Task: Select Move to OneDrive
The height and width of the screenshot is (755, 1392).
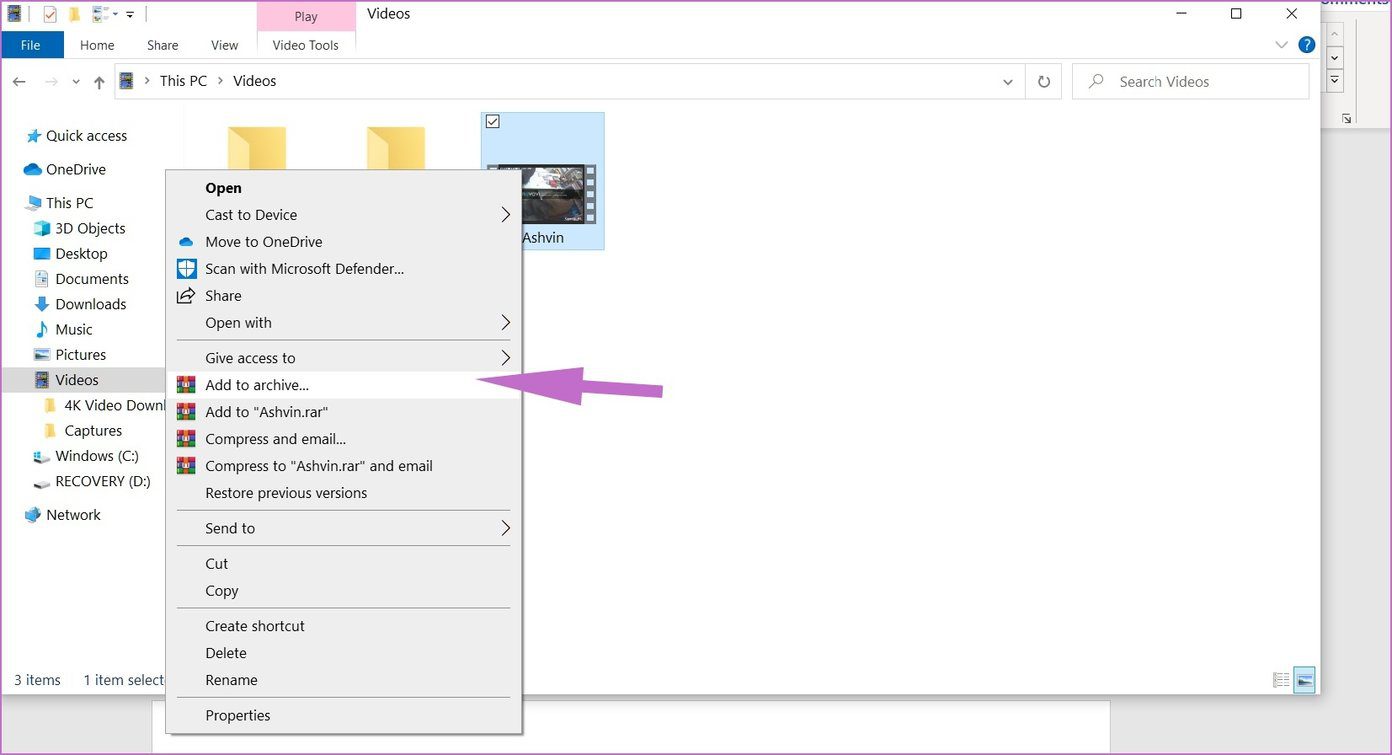Action: tap(343, 242)
